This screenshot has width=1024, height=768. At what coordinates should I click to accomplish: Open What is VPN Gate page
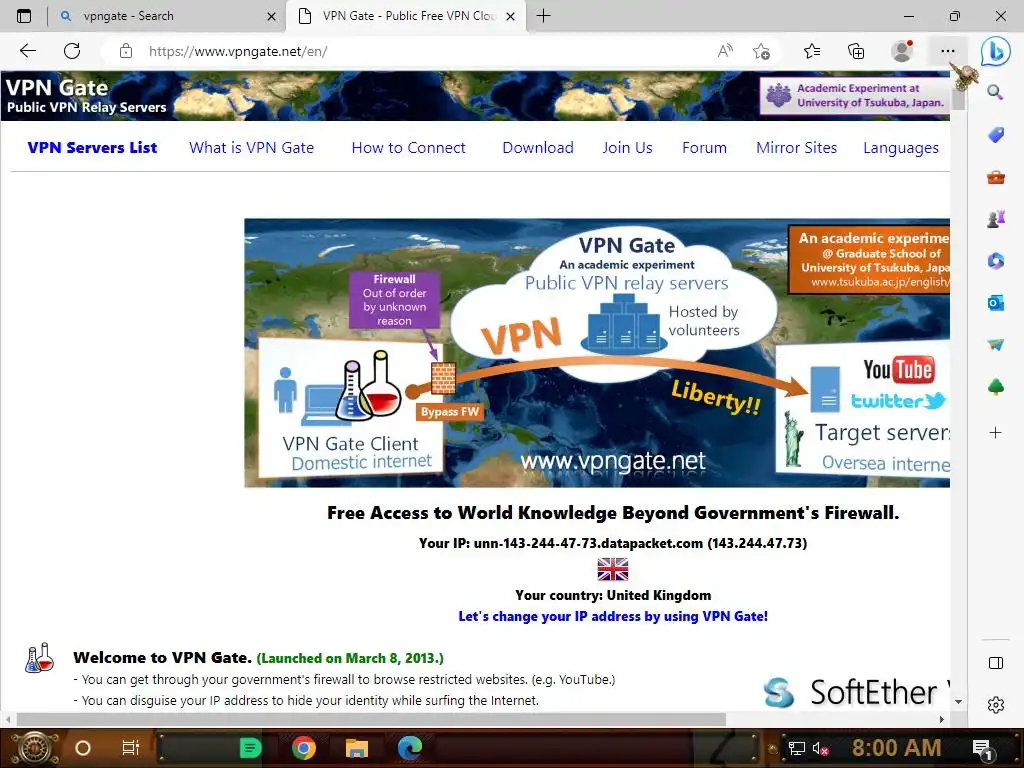click(251, 148)
